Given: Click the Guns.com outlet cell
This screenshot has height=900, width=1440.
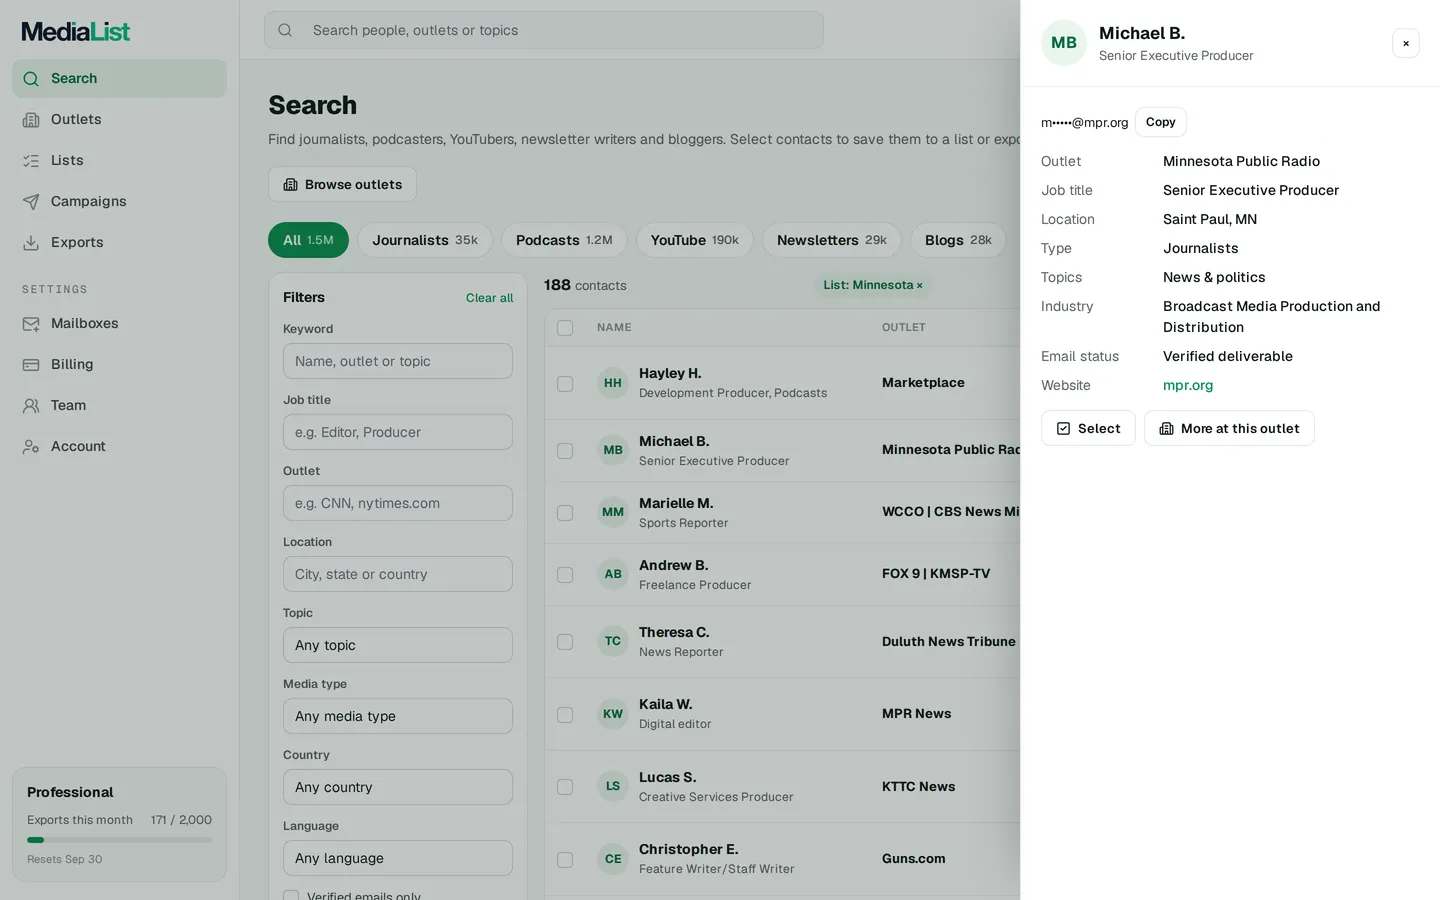Looking at the screenshot, I should pyautogui.click(x=913, y=859).
